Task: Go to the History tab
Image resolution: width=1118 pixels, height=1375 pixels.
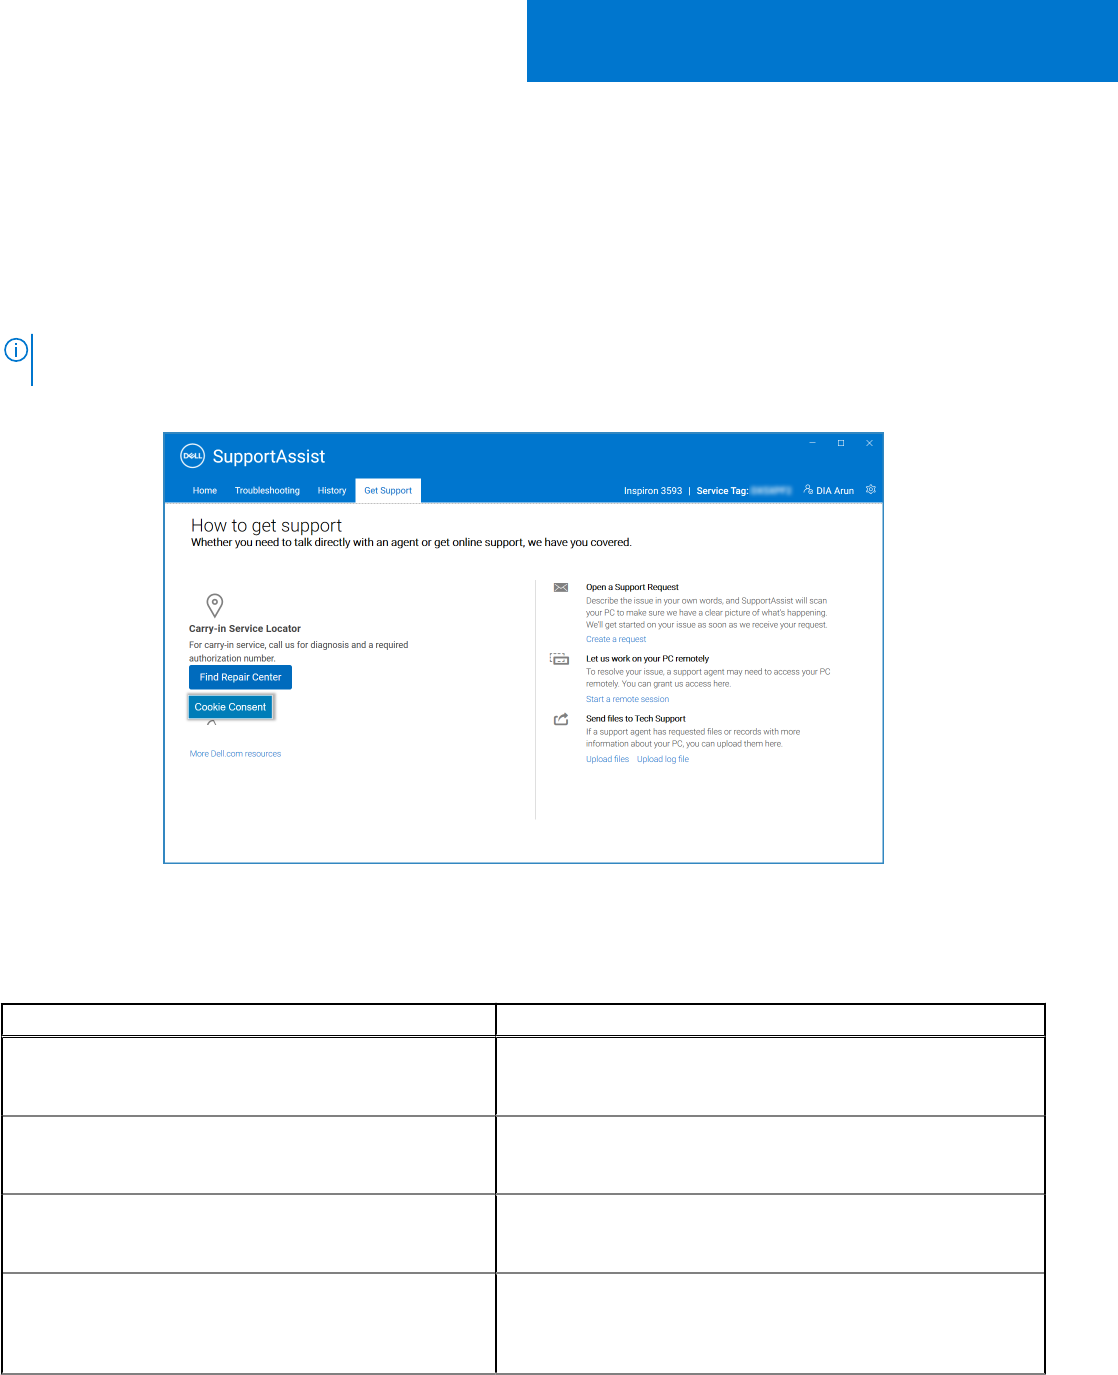Action: click(x=332, y=491)
